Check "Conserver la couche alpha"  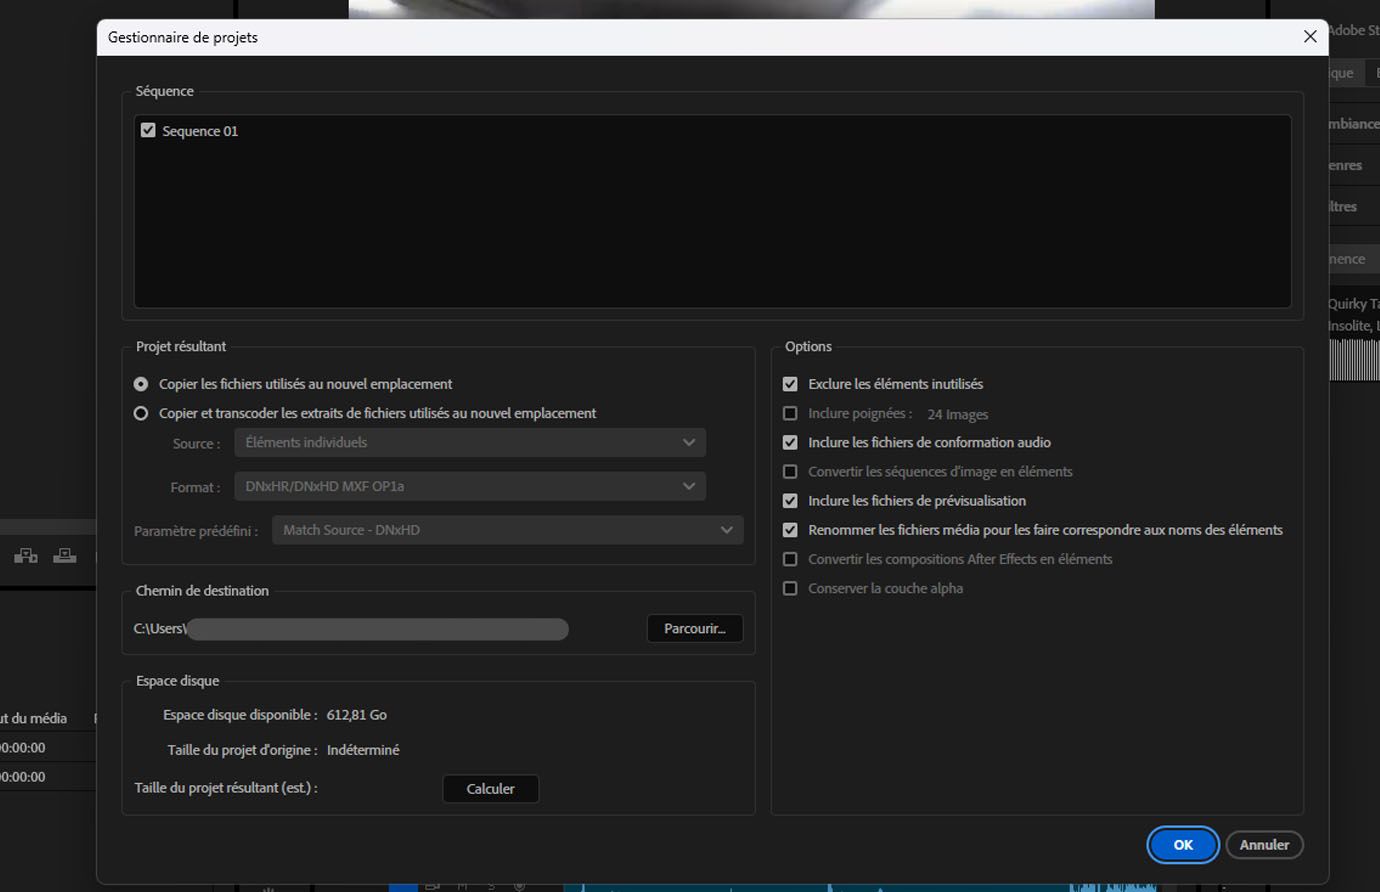coord(790,588)
